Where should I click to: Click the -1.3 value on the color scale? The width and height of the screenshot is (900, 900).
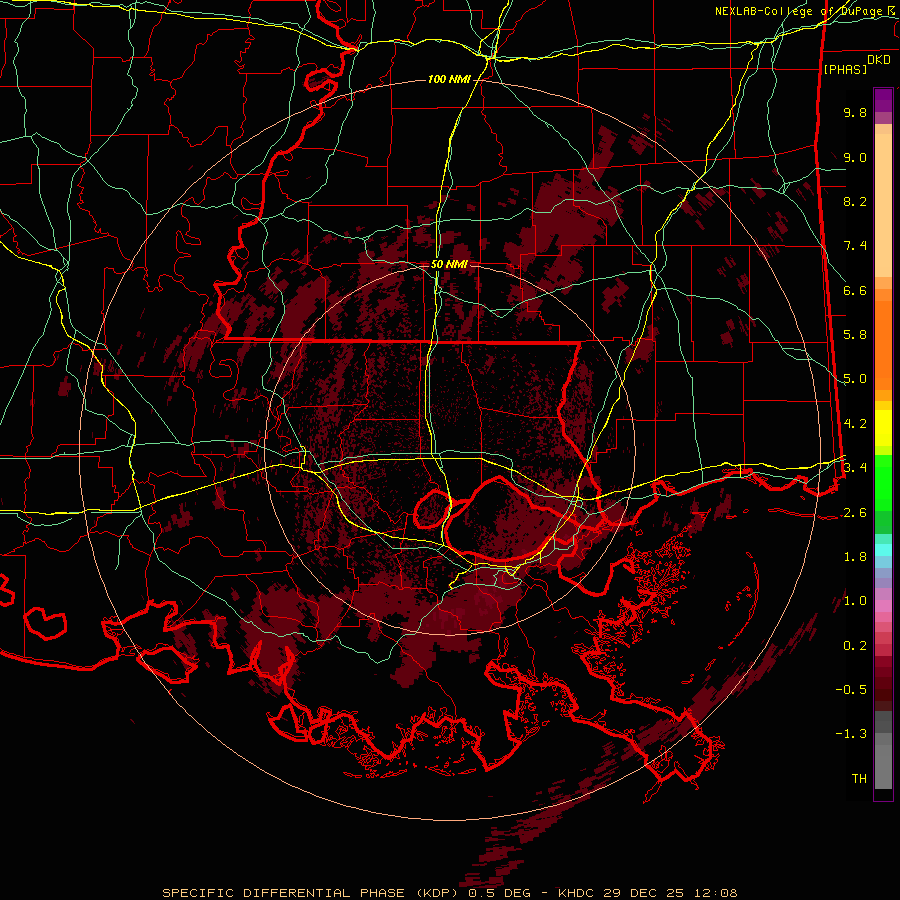[x=851, y=734]
